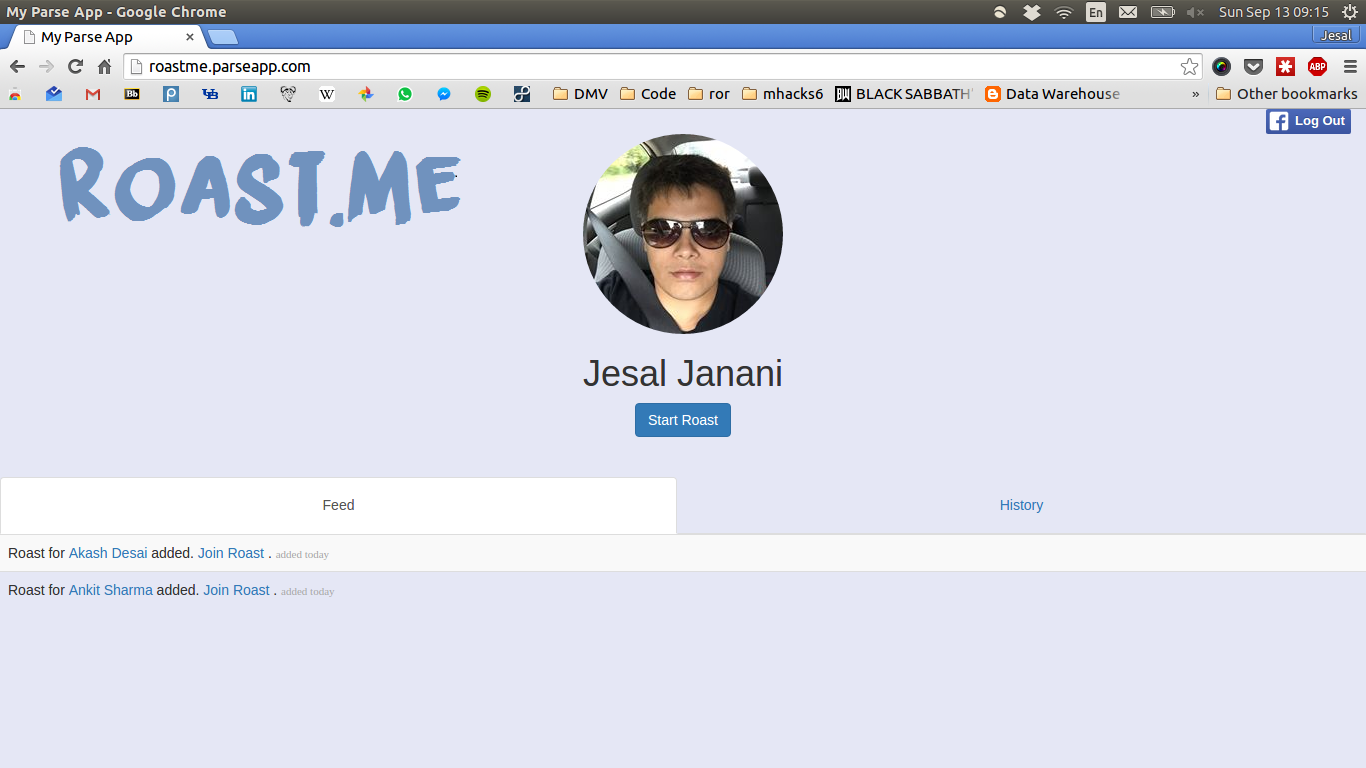Click the Pocket extension icon
This screenshot has height=768, width=1366.
(1253, 67)
